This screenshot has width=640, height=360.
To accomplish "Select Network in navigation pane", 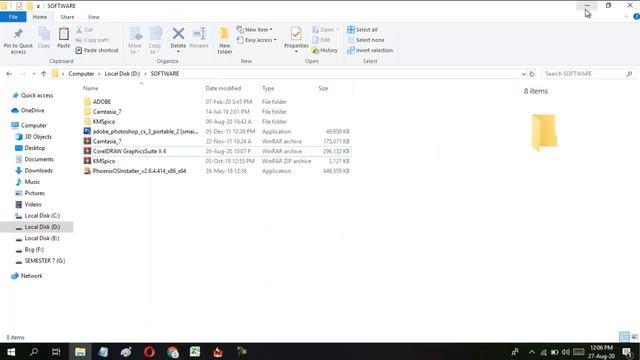I will coord(31,276).
